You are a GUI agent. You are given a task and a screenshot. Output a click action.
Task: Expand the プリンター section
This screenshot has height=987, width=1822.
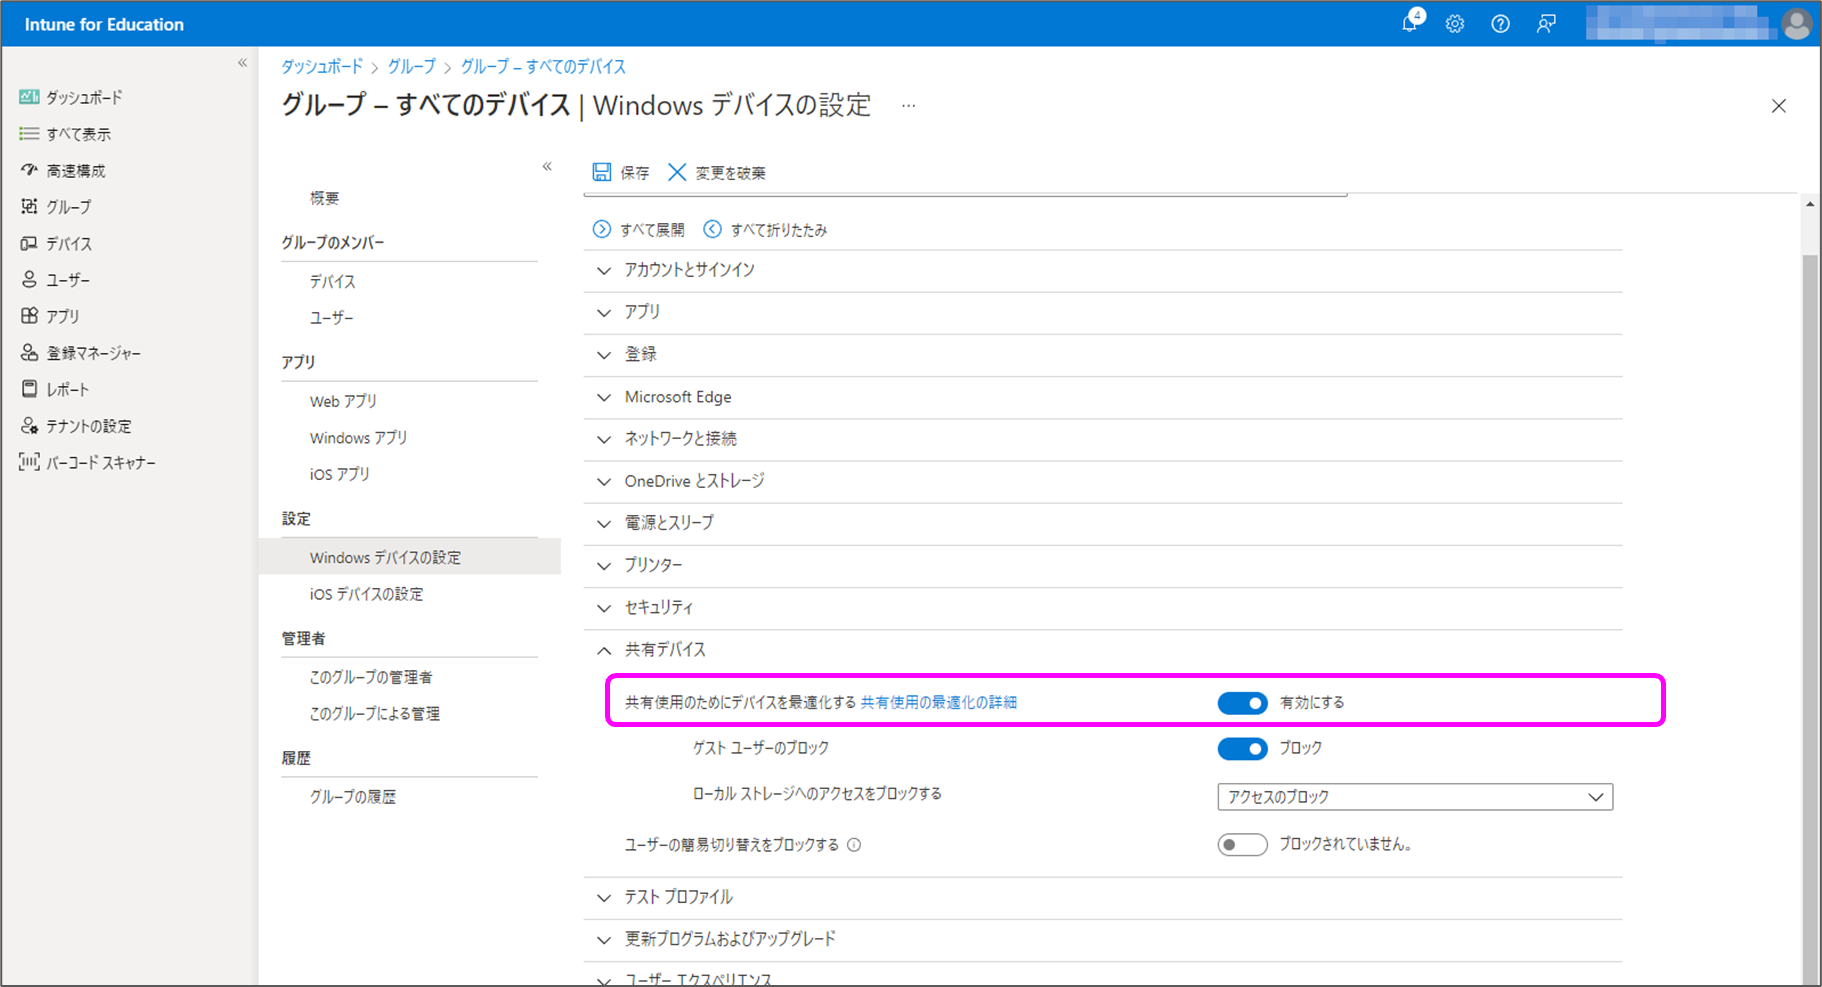point(1102,565)
